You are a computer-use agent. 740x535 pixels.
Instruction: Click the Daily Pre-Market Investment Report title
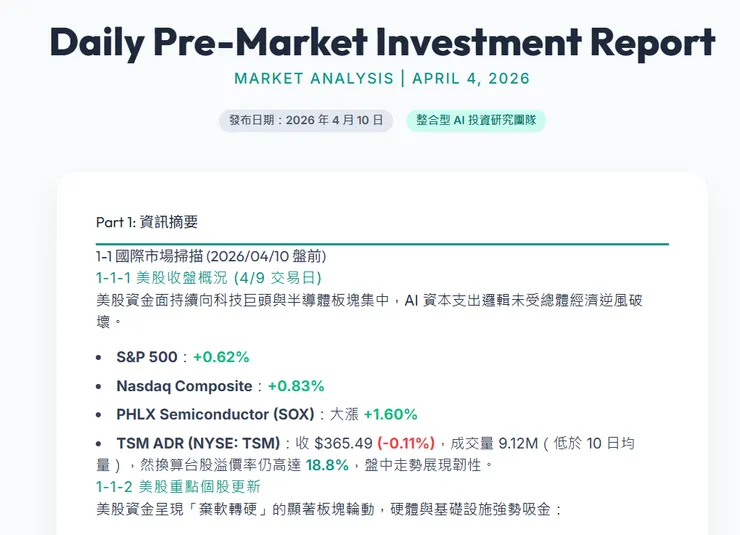click(x=382, y=42)
